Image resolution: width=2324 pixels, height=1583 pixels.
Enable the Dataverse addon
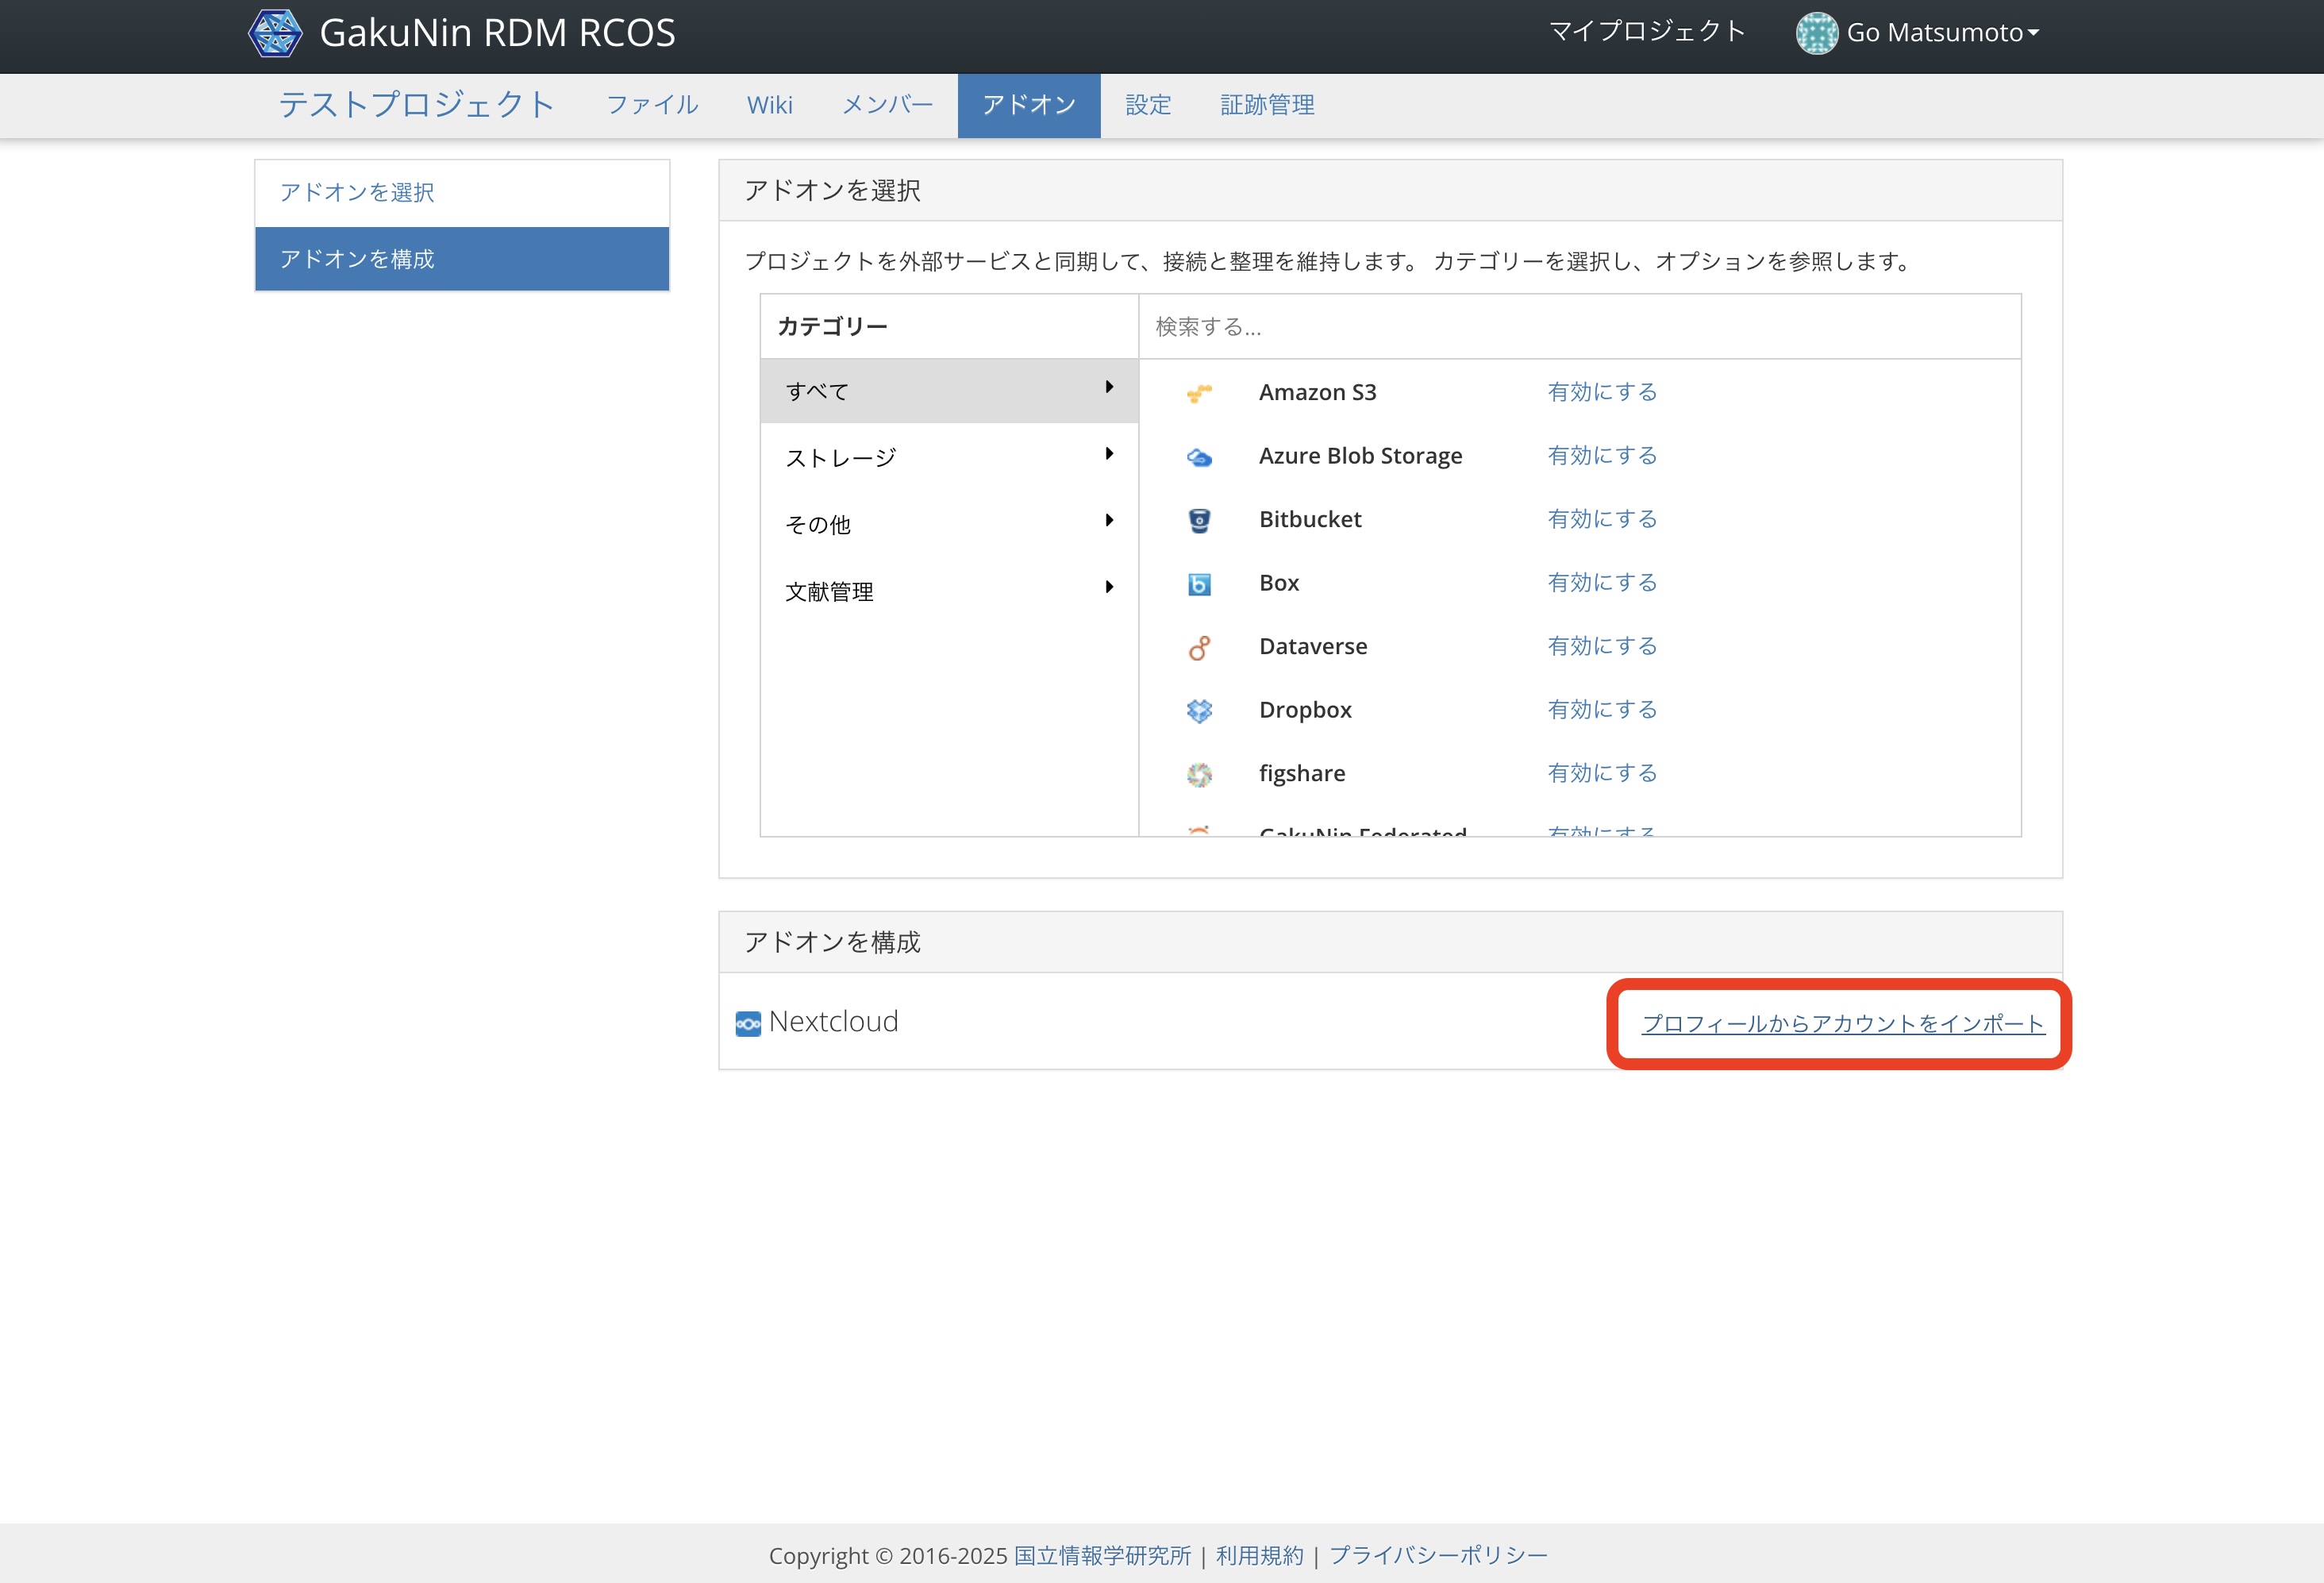coord(1602,646)
